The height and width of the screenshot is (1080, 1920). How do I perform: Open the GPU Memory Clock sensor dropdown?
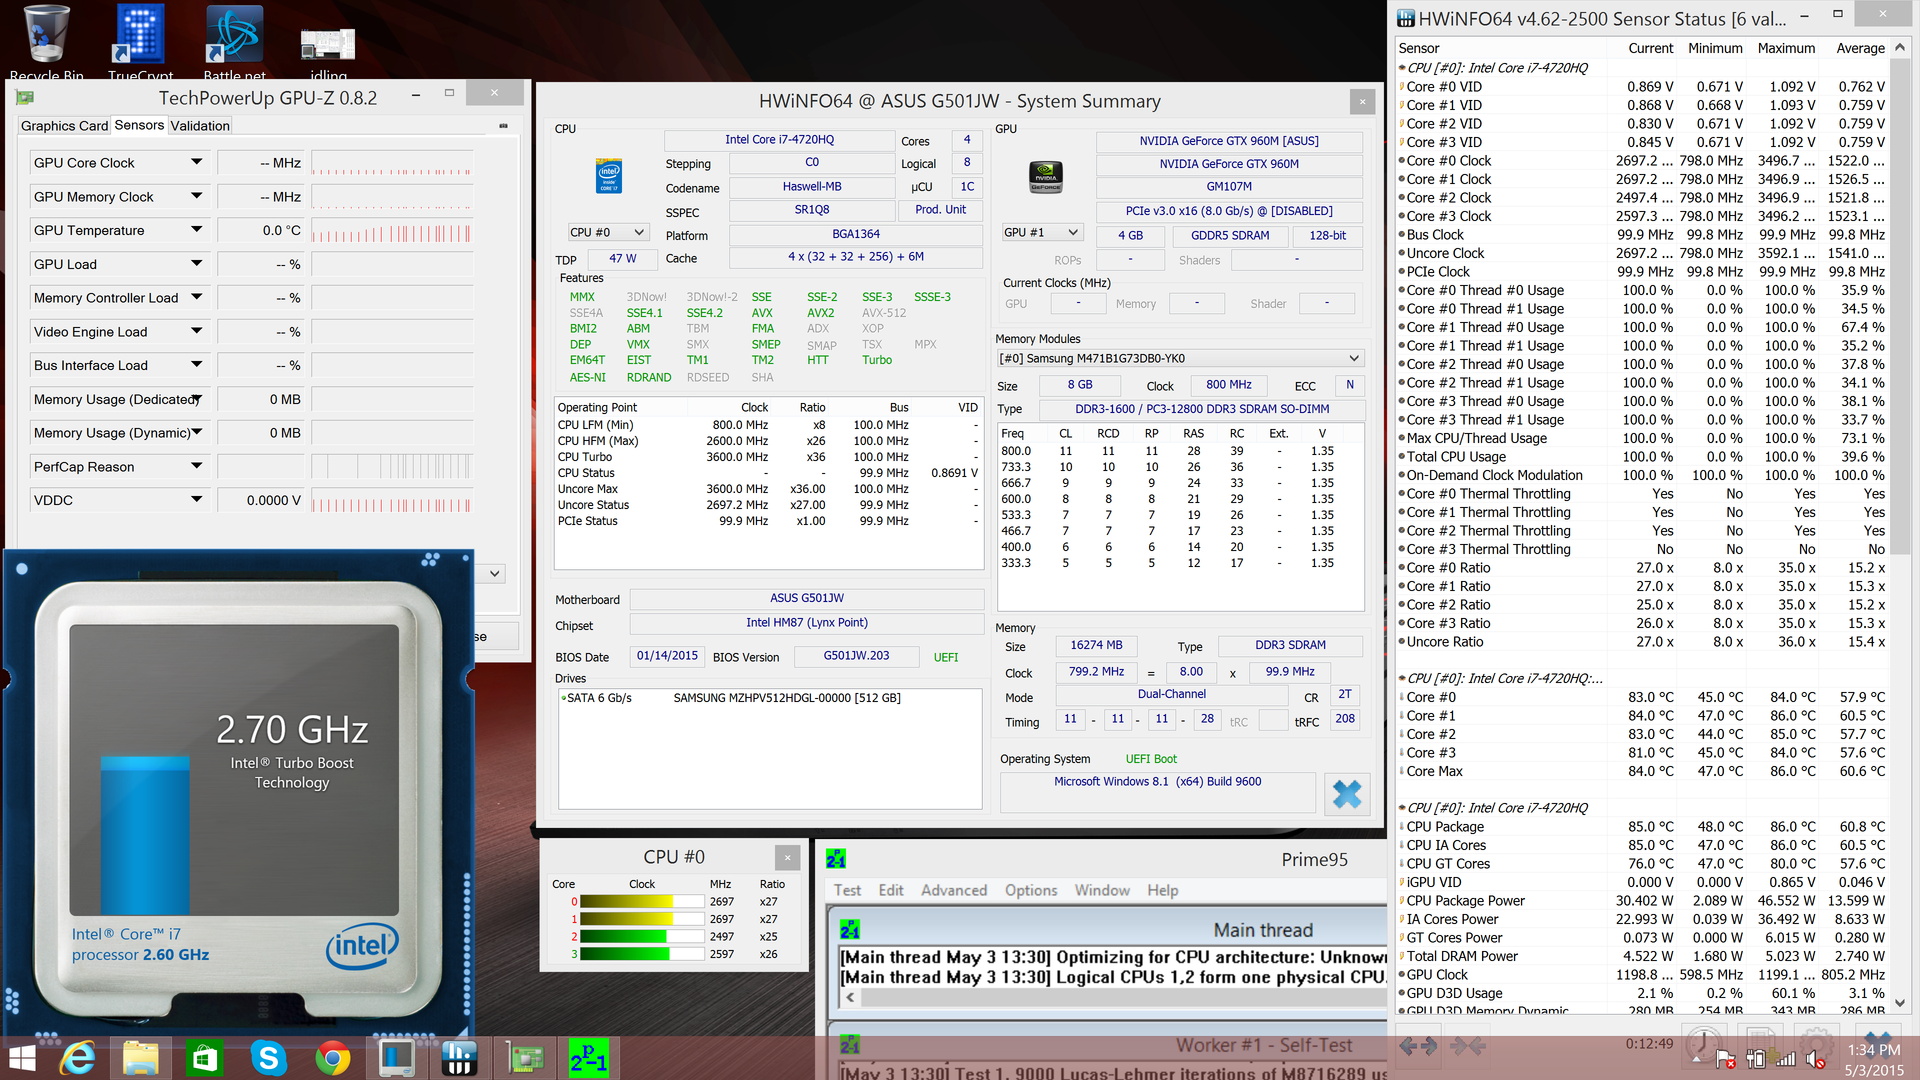pos(196,196)
